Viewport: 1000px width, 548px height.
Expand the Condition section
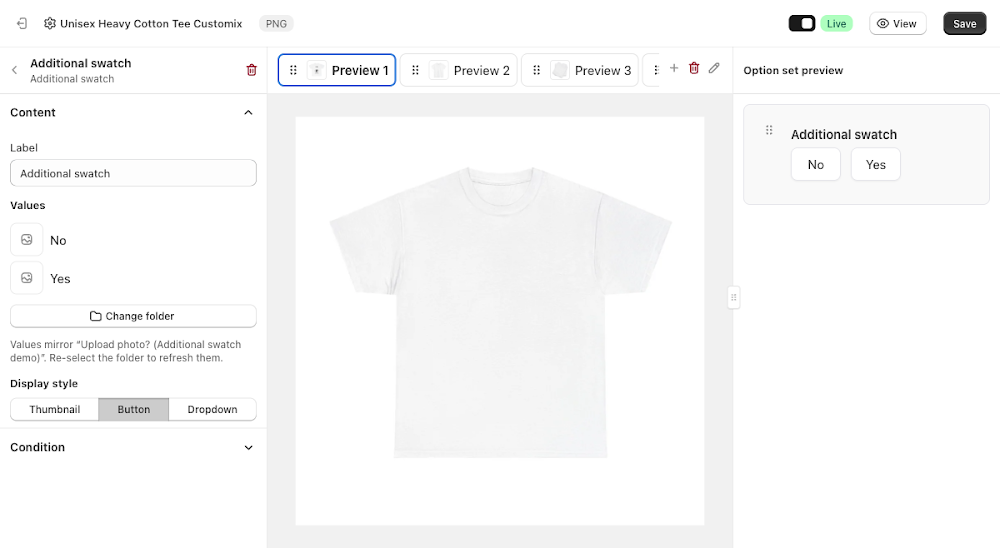click(249, 447)
